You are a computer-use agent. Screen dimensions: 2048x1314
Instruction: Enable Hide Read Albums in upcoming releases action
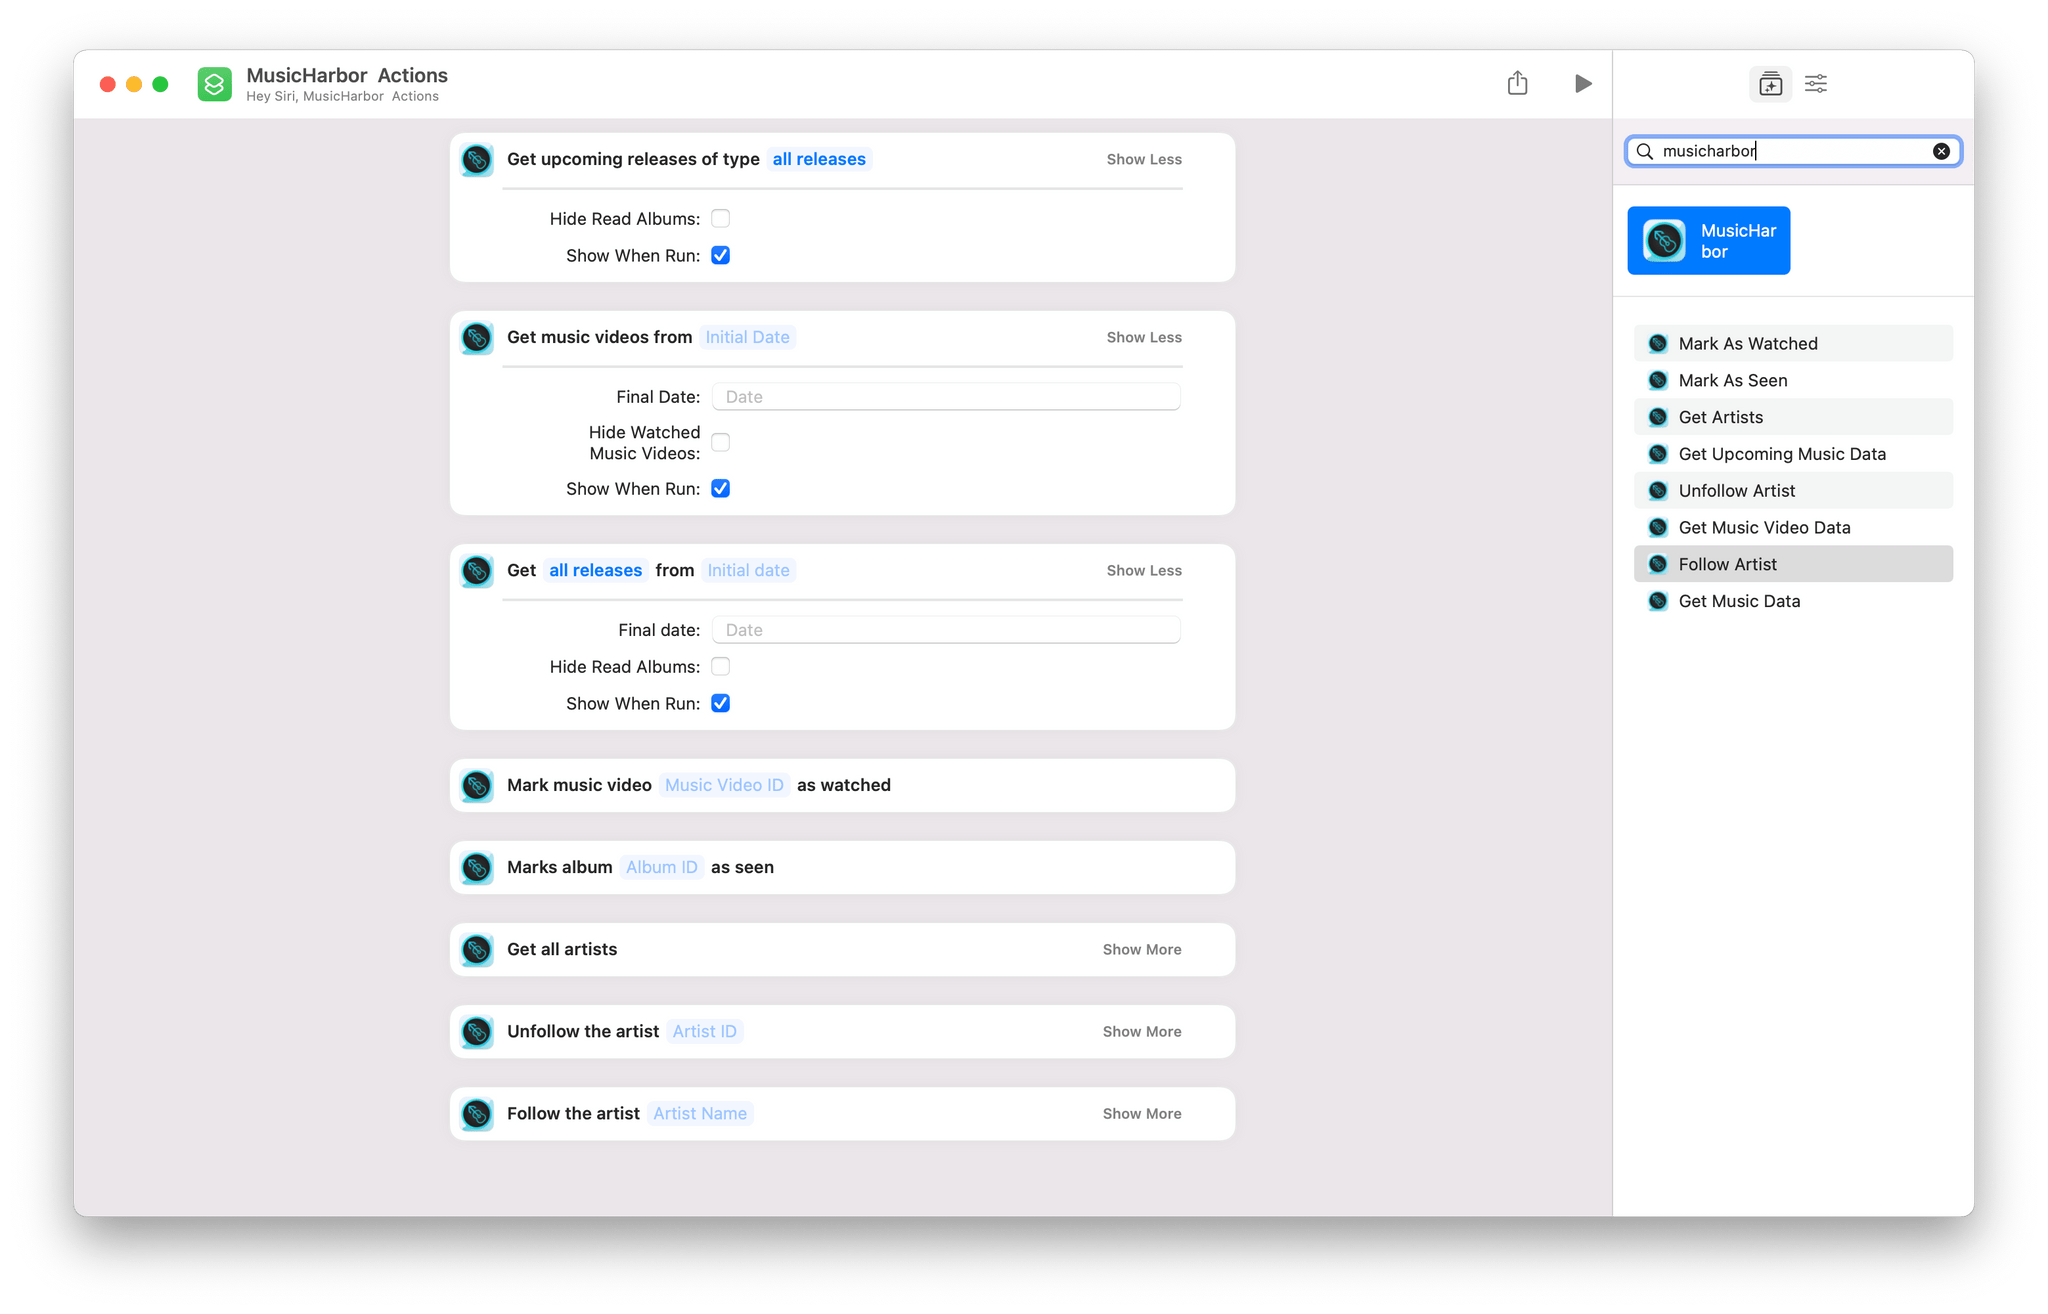click(720, 218)
